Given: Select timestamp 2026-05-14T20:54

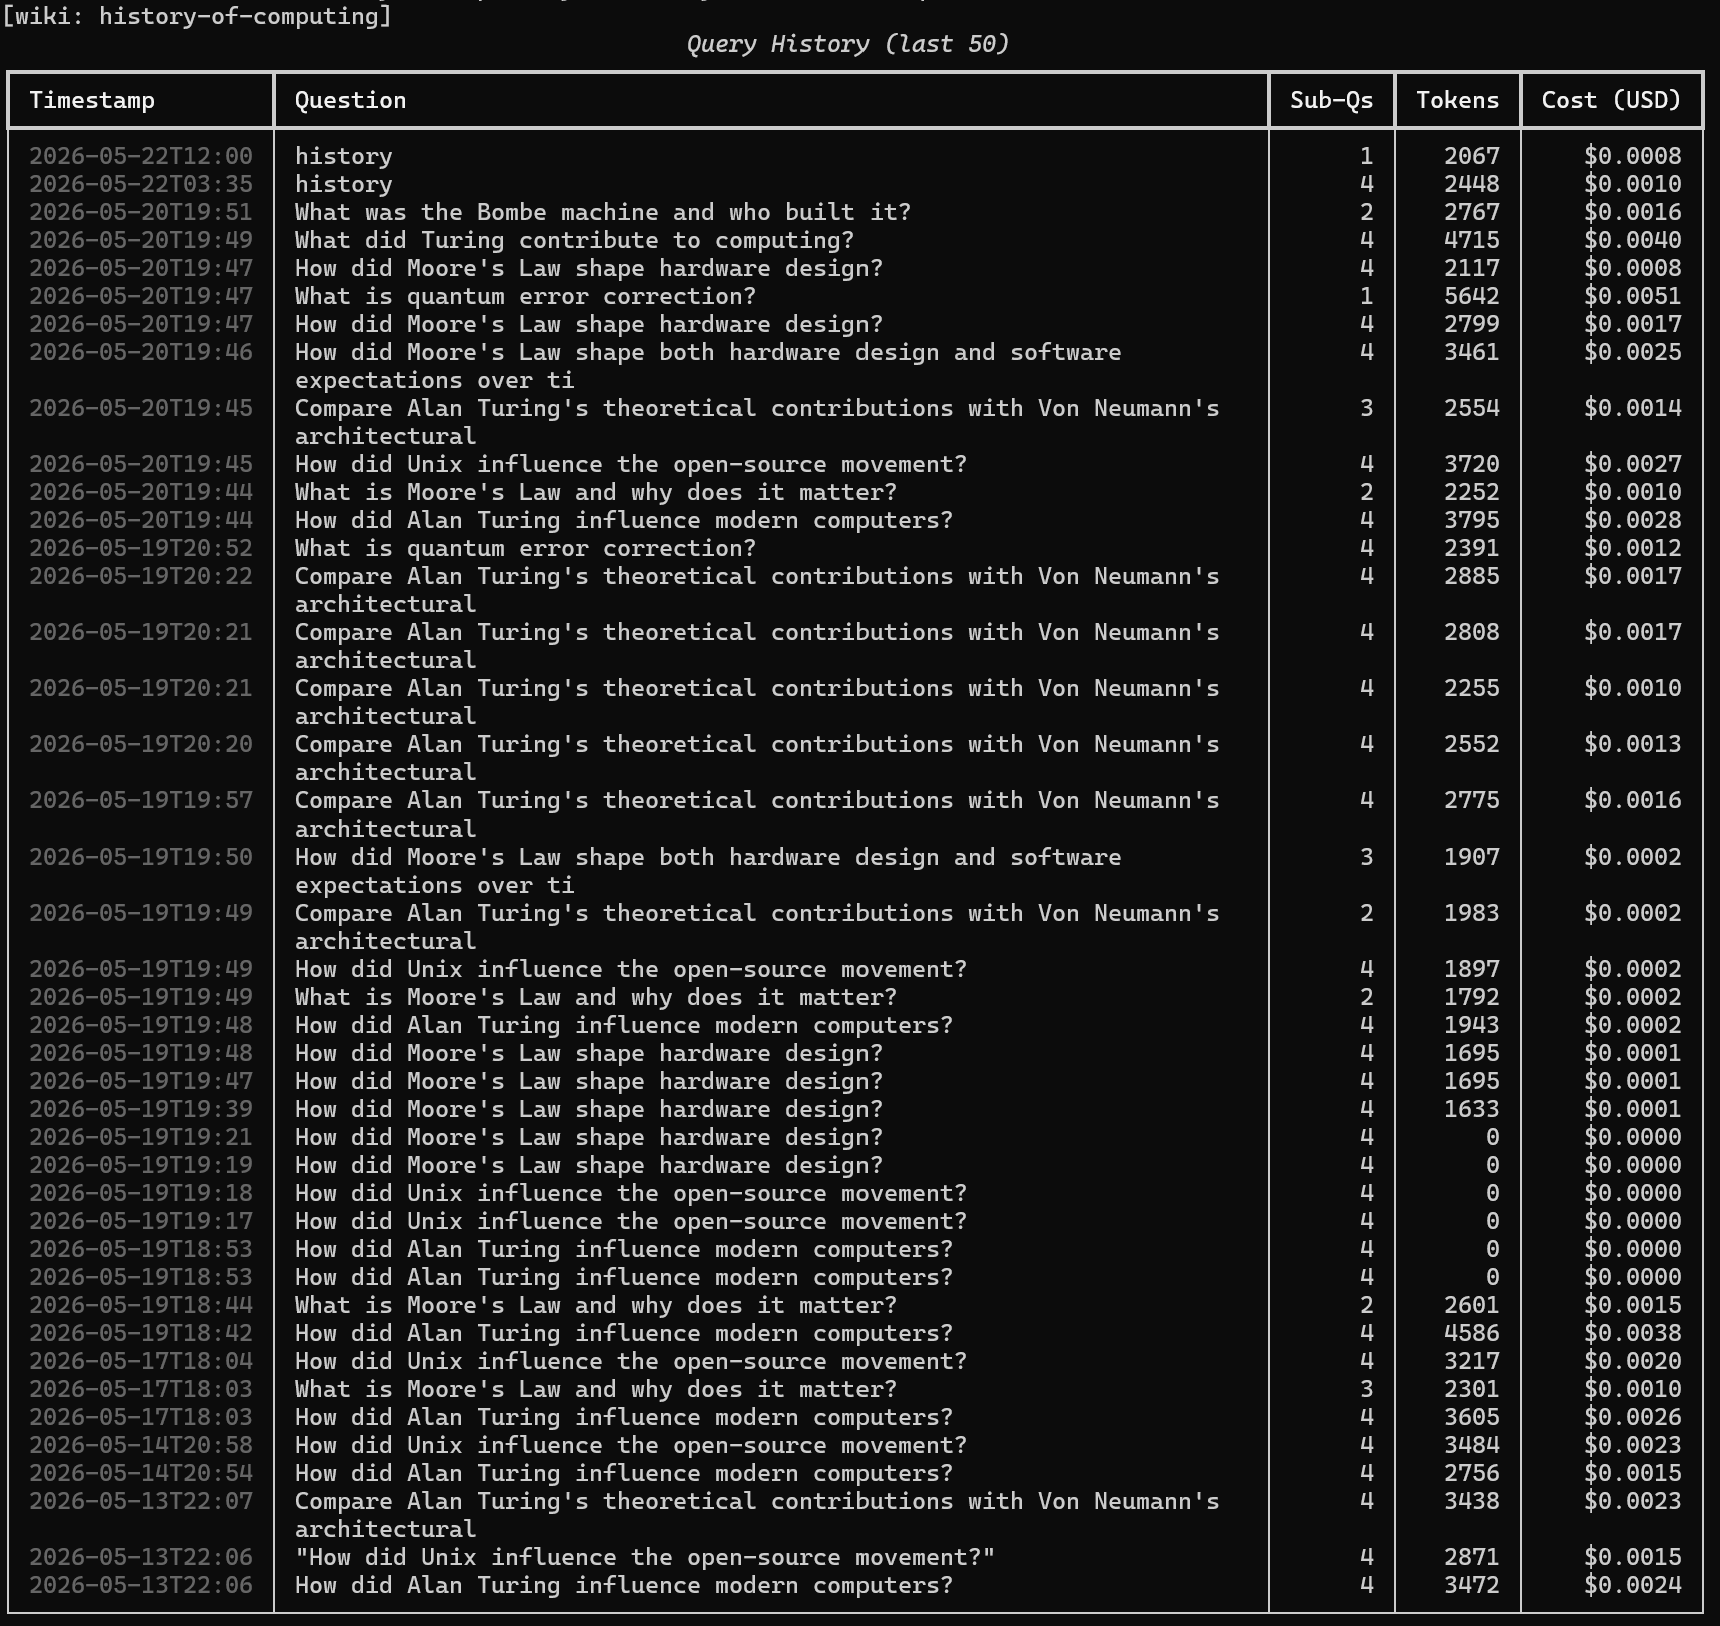Looking at the screenshot, I should coord(141,1473).
